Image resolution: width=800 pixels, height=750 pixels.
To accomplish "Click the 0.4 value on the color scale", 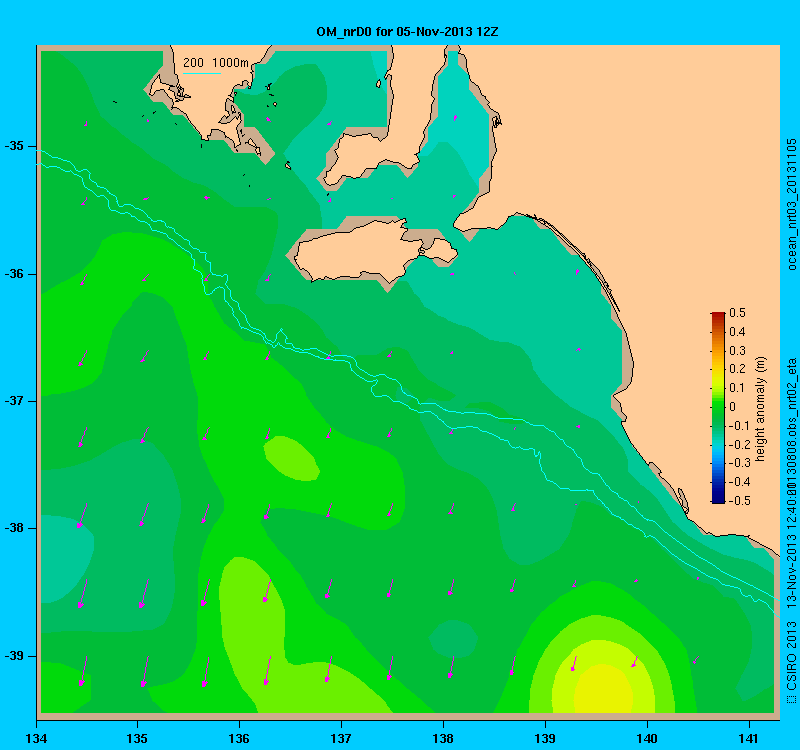I will [737, 332].
